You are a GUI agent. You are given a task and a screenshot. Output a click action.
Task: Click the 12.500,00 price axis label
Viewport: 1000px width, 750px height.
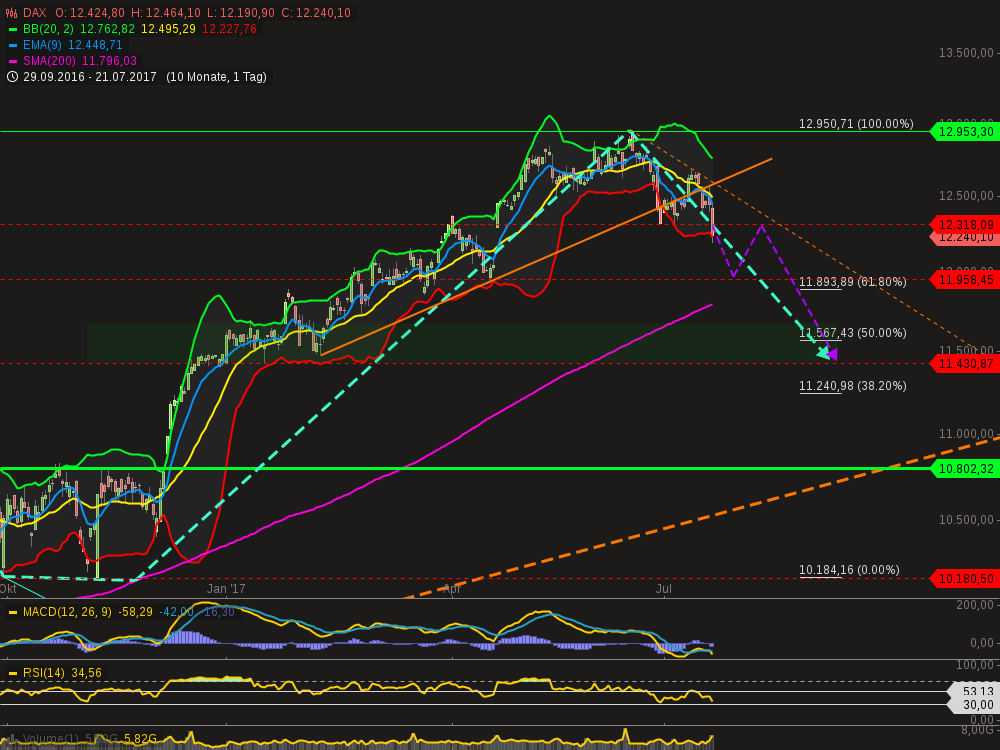pyautogui.click(x=966, y=196)
